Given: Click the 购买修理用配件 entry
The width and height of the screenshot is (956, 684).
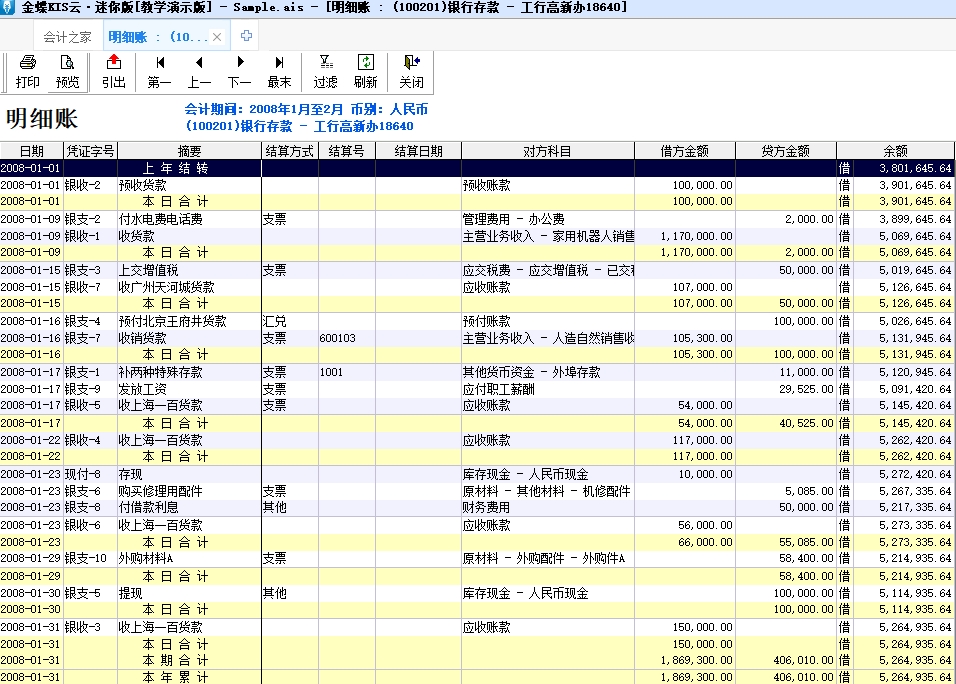Looking at the screenshot, I should 189,491.
